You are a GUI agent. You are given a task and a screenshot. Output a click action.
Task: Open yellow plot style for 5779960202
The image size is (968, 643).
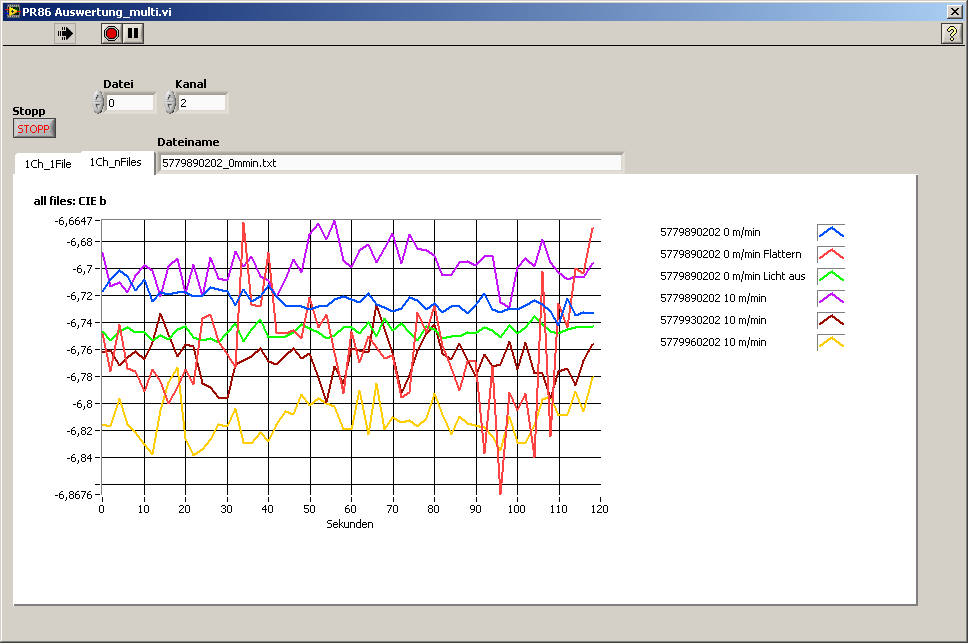pyautogui.click(x=830, y=342)
